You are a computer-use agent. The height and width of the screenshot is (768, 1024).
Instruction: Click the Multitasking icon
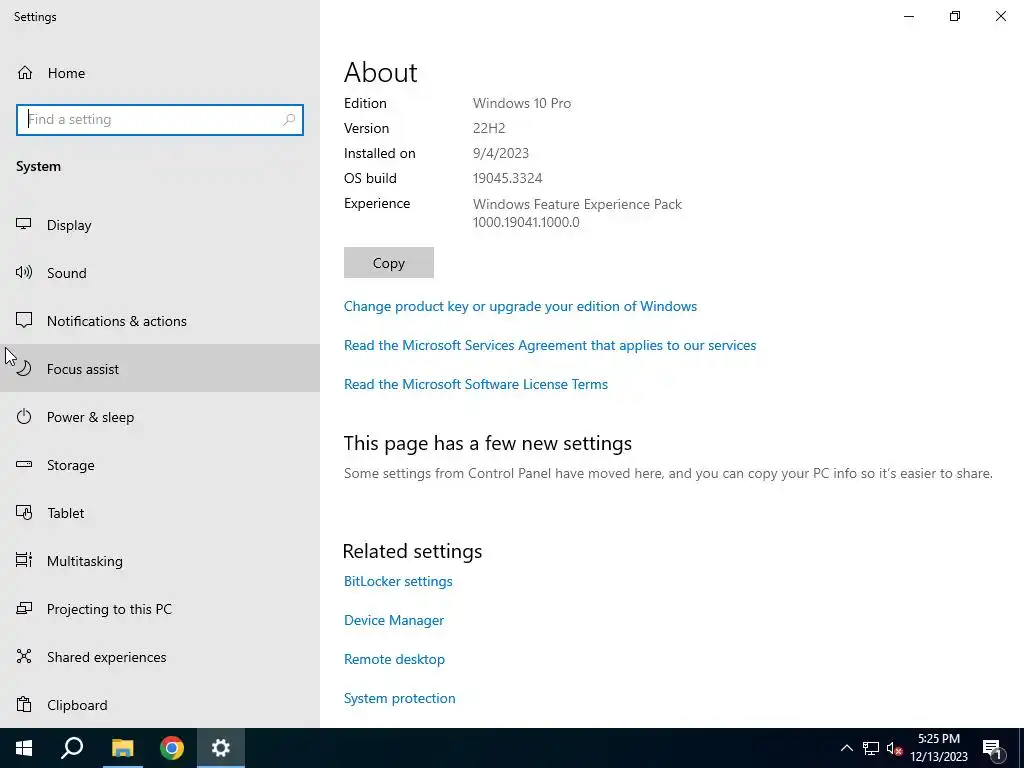[24, 560]
